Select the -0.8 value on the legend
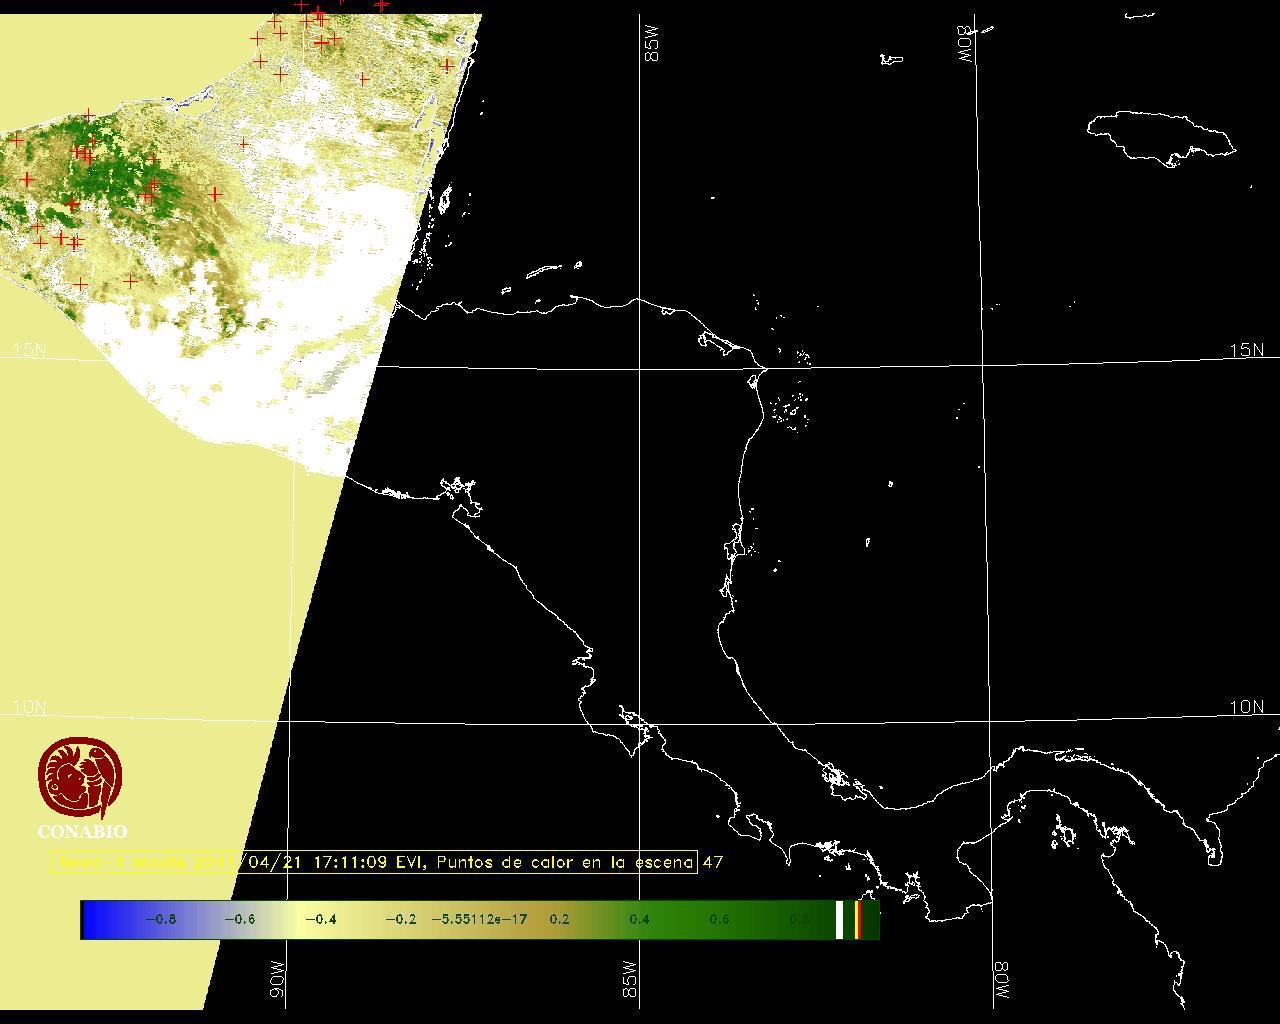The image size is (1280, 1024). click(x=160, y=919)
